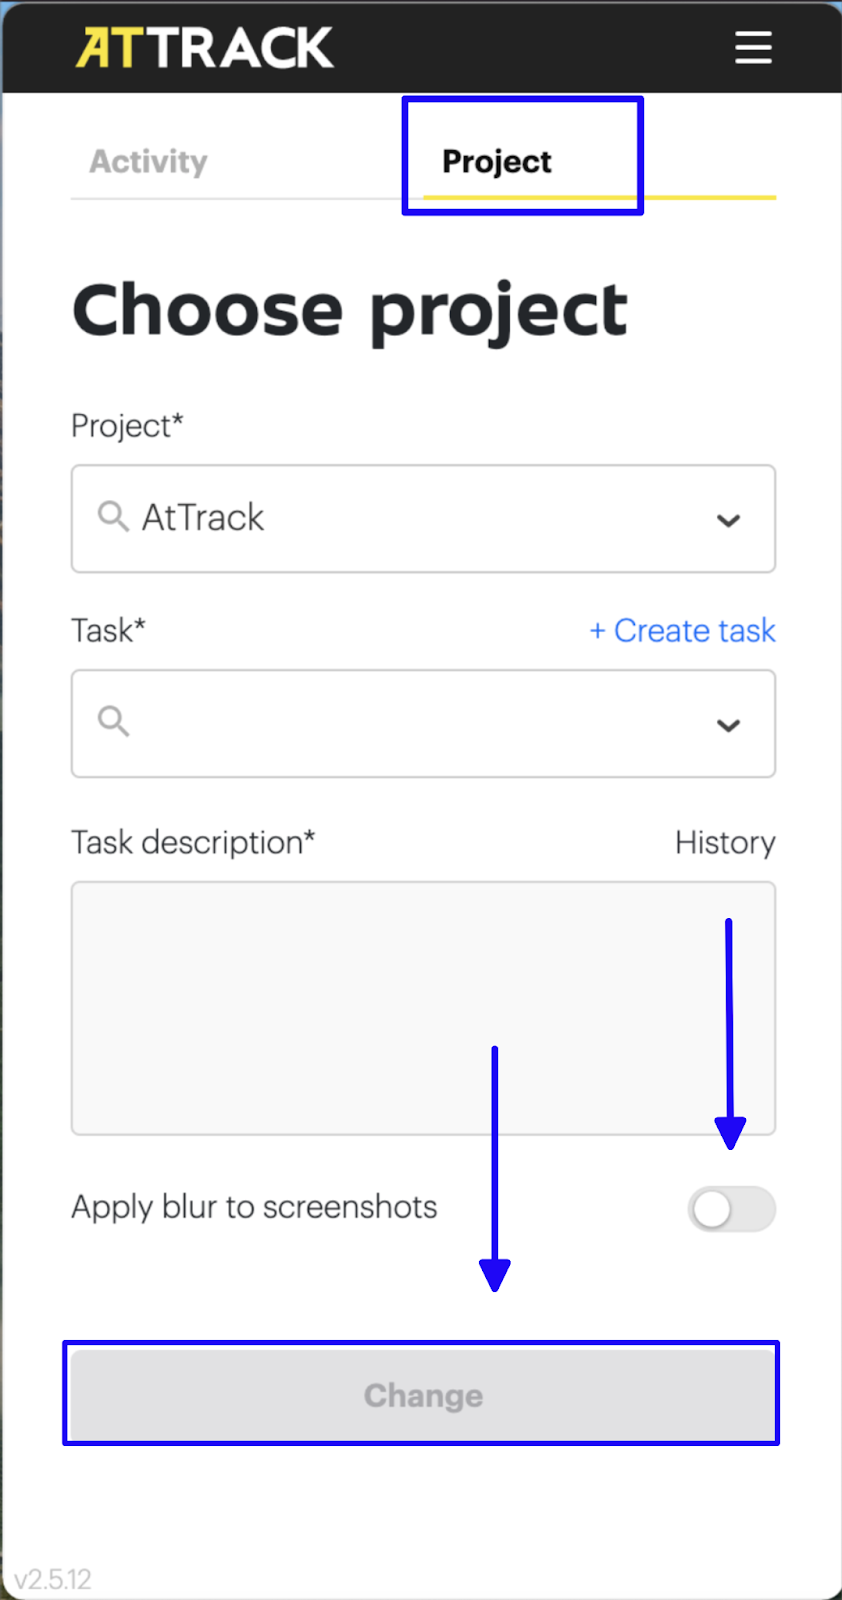Focus the Task description text area
Image resolution: width=842 pixels, height=1600 pixels.
click(x=423, y=1008)
